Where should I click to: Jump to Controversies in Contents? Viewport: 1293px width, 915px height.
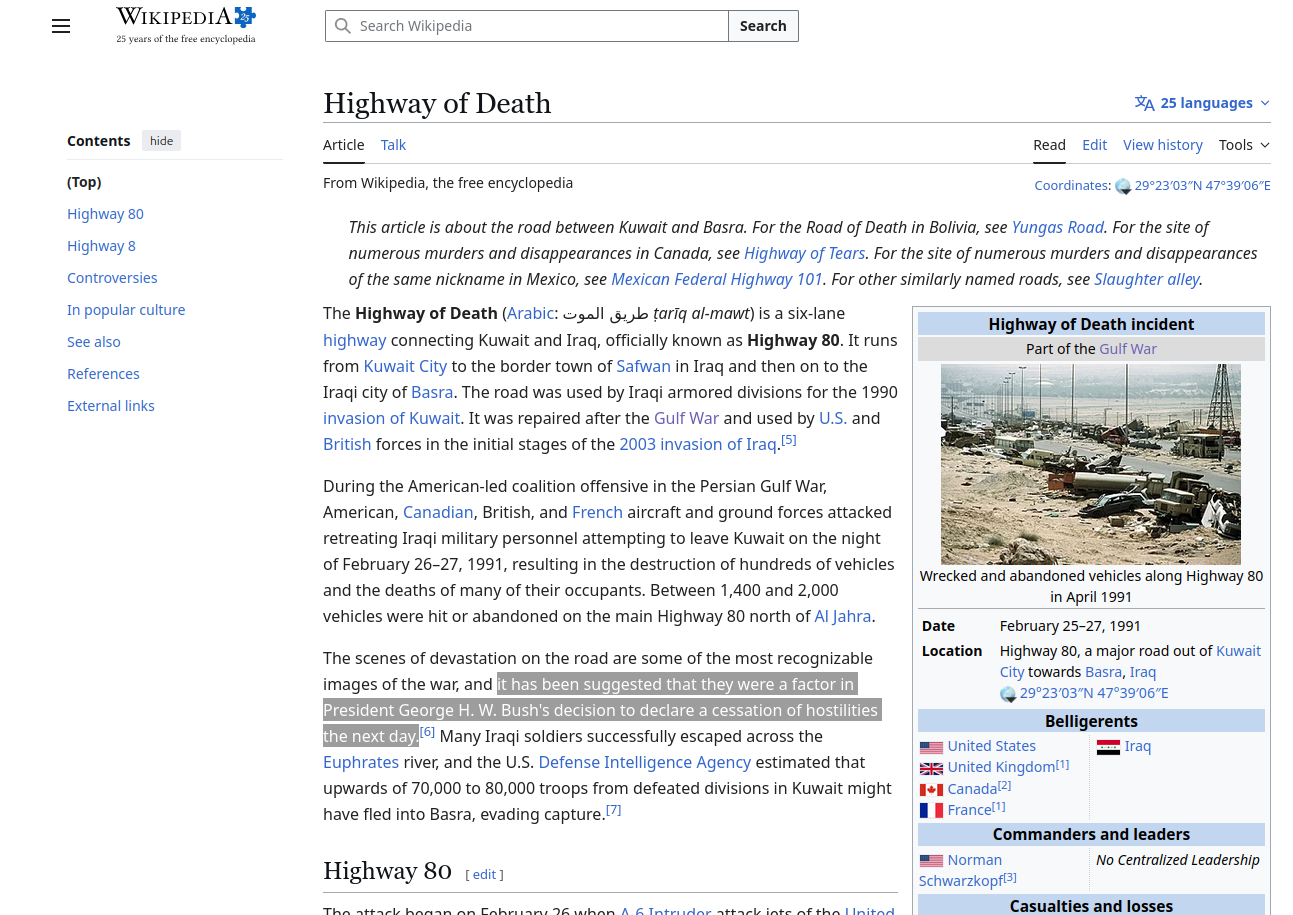[x=112, y=278]
